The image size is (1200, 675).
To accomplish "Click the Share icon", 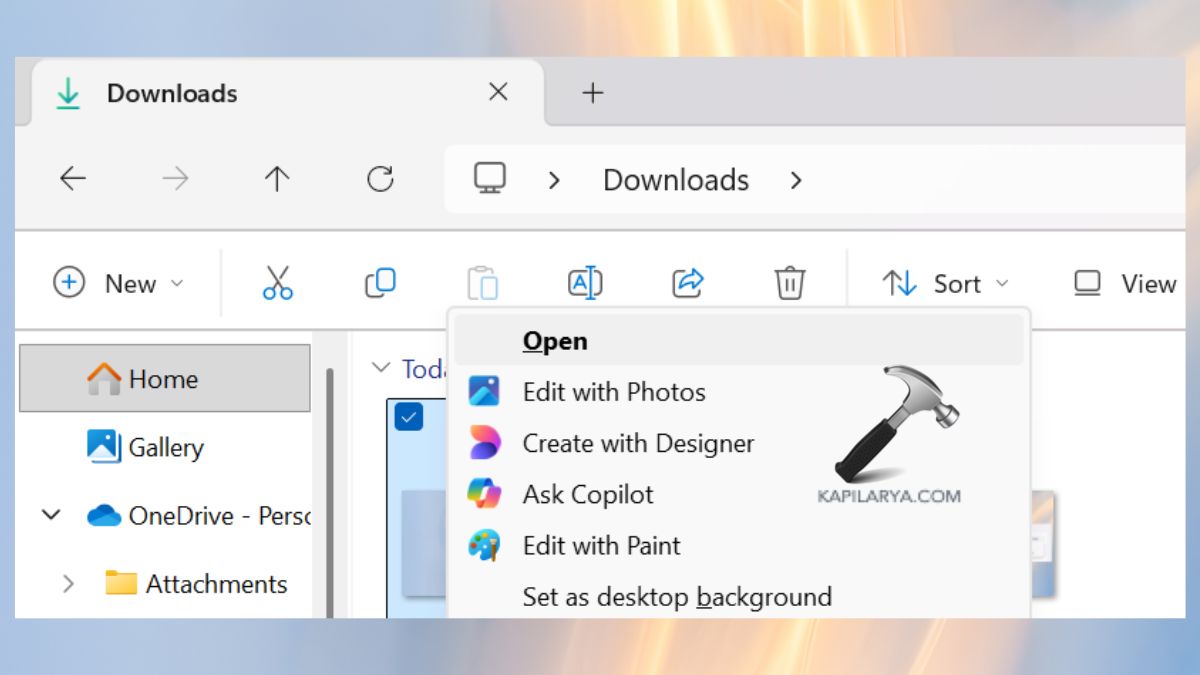I will (x=687, y=283).
